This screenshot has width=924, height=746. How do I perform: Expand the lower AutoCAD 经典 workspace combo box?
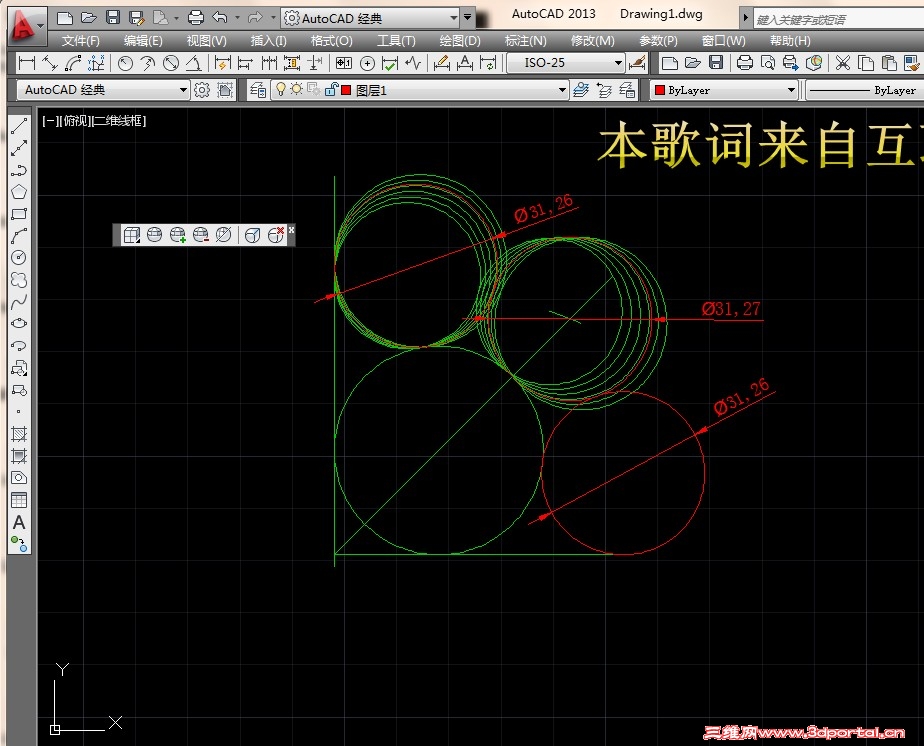tap(183, 90)
